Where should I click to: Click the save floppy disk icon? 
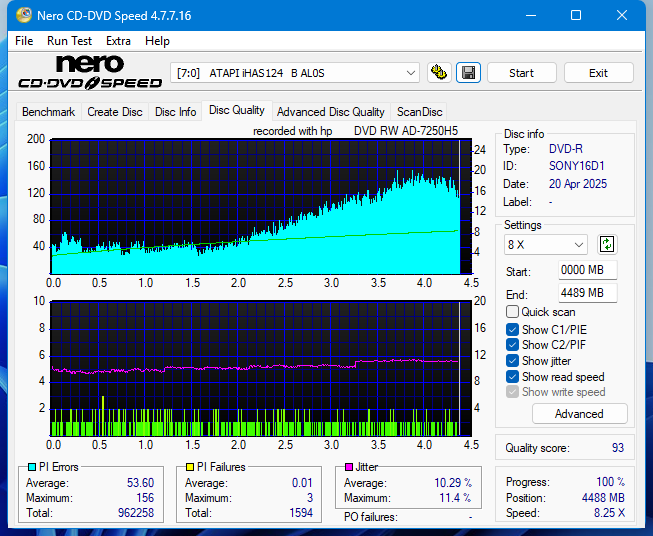tap(469, 73)
